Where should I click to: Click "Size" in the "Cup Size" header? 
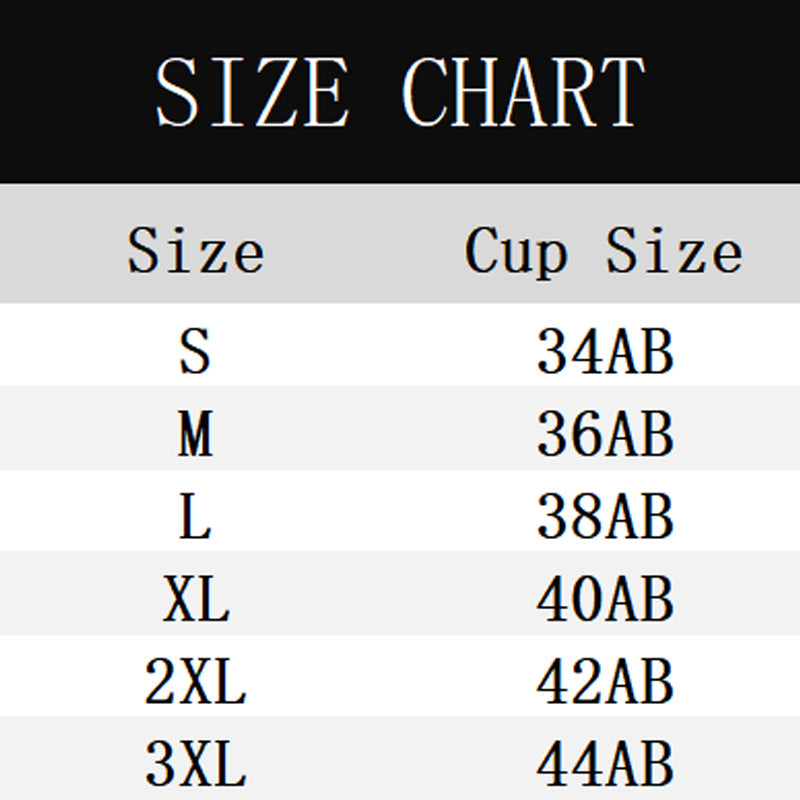pos(674,250)
